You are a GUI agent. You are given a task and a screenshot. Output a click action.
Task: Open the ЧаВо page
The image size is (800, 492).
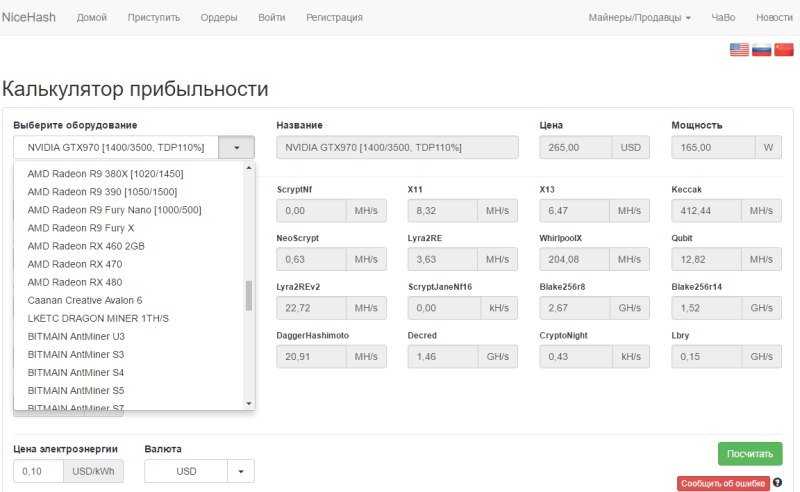tap(723, 17)
